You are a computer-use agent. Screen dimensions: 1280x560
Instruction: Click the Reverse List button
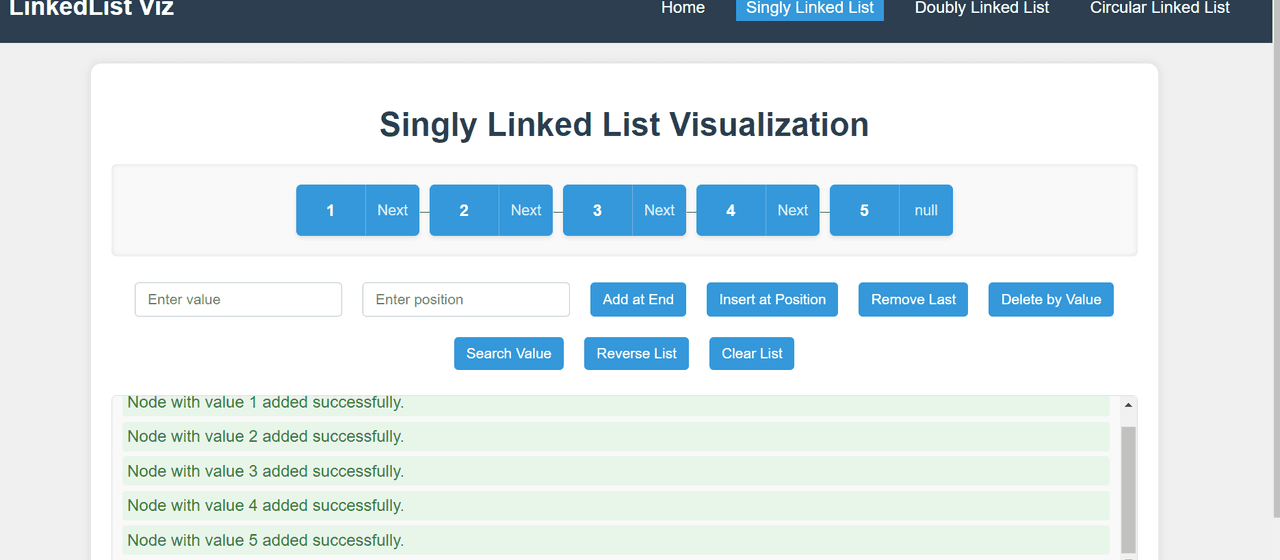coord(636,353)
